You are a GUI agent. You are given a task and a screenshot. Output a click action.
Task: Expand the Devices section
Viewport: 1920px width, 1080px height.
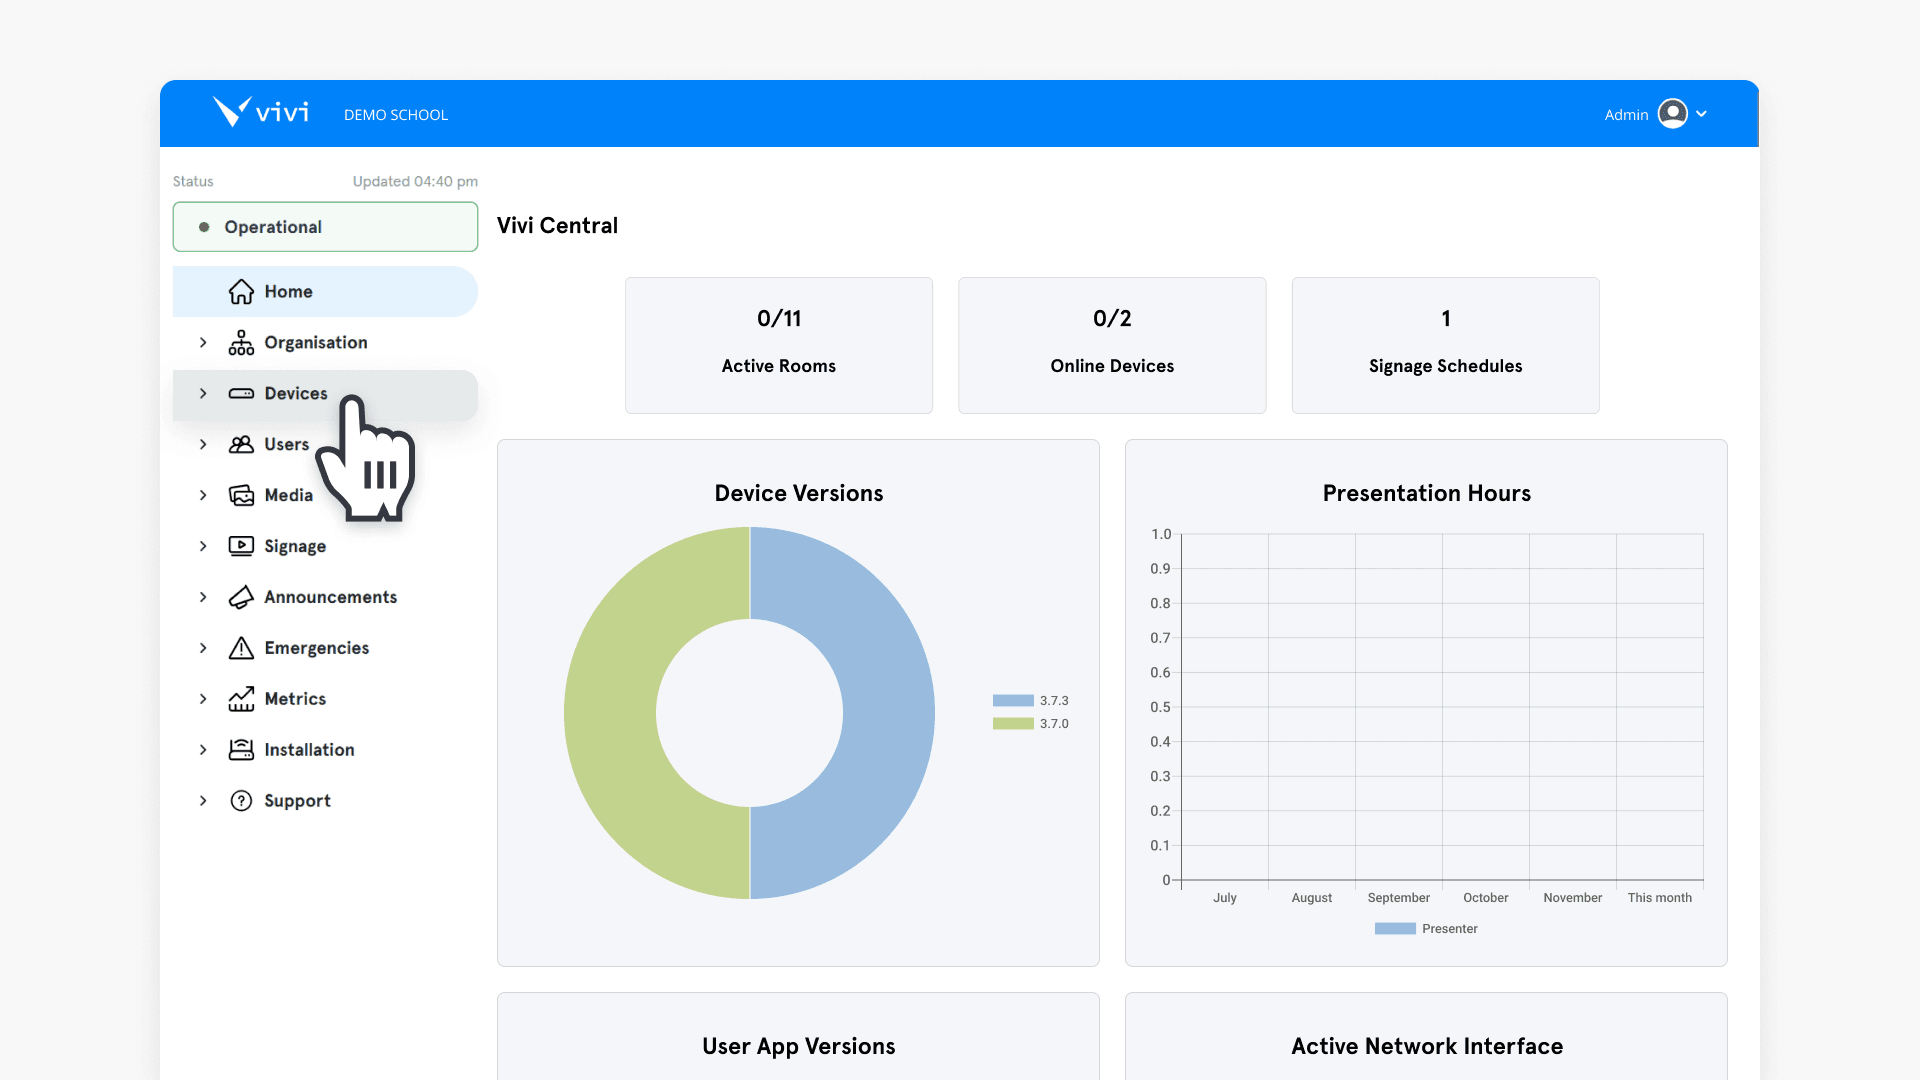pyautogui.click(x=203, y=393)
